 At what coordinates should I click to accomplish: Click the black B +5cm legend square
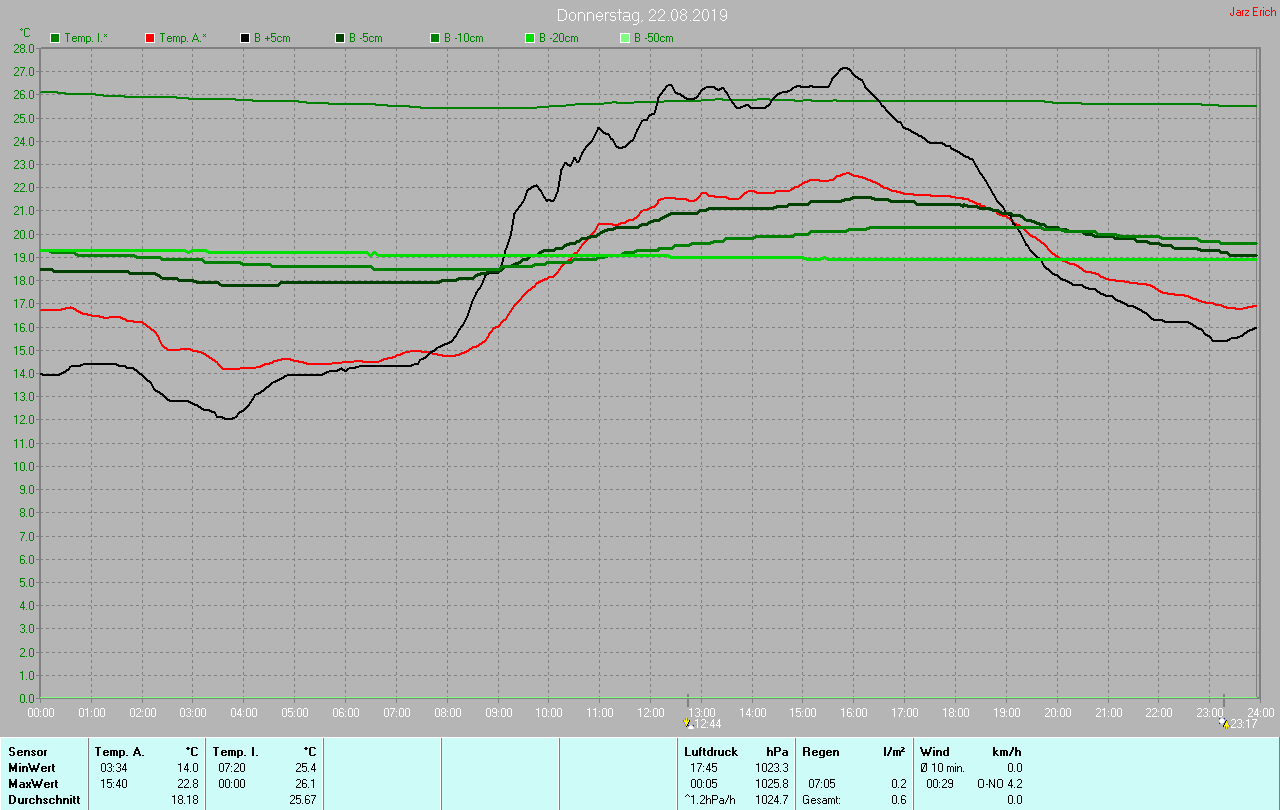coord(245,38)
